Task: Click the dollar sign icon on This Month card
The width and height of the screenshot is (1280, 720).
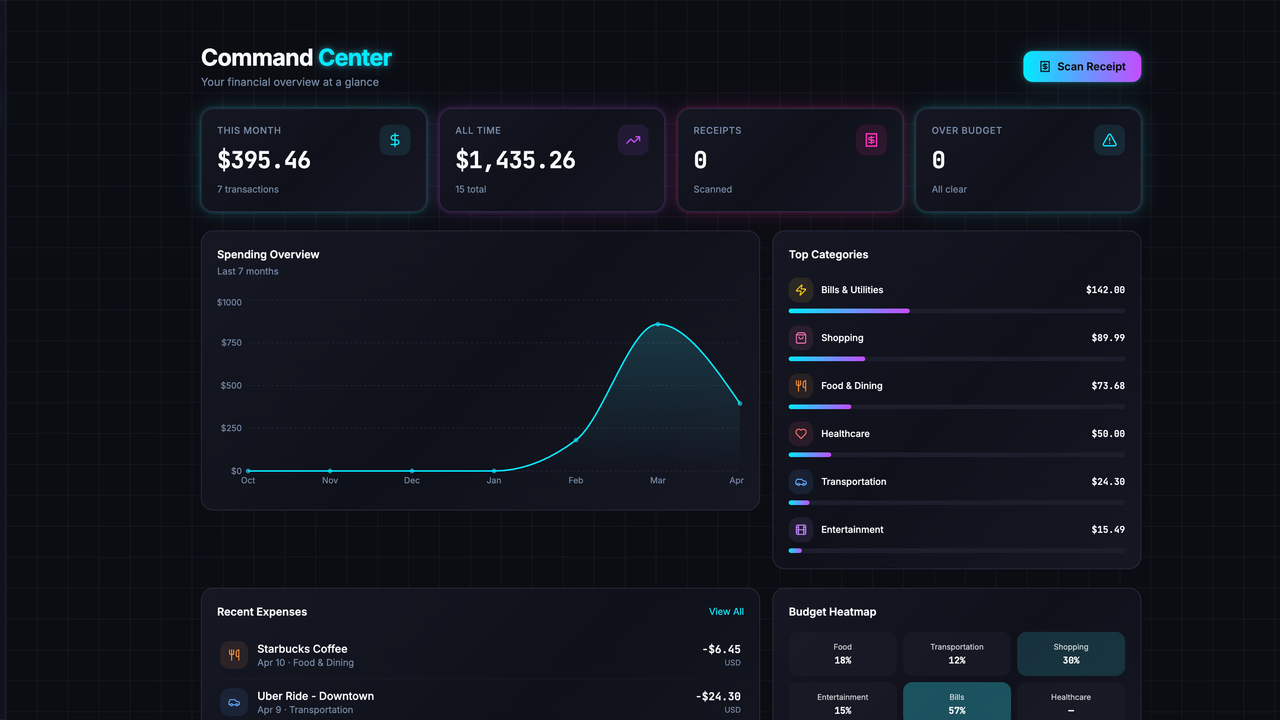Action: (395, 140)
